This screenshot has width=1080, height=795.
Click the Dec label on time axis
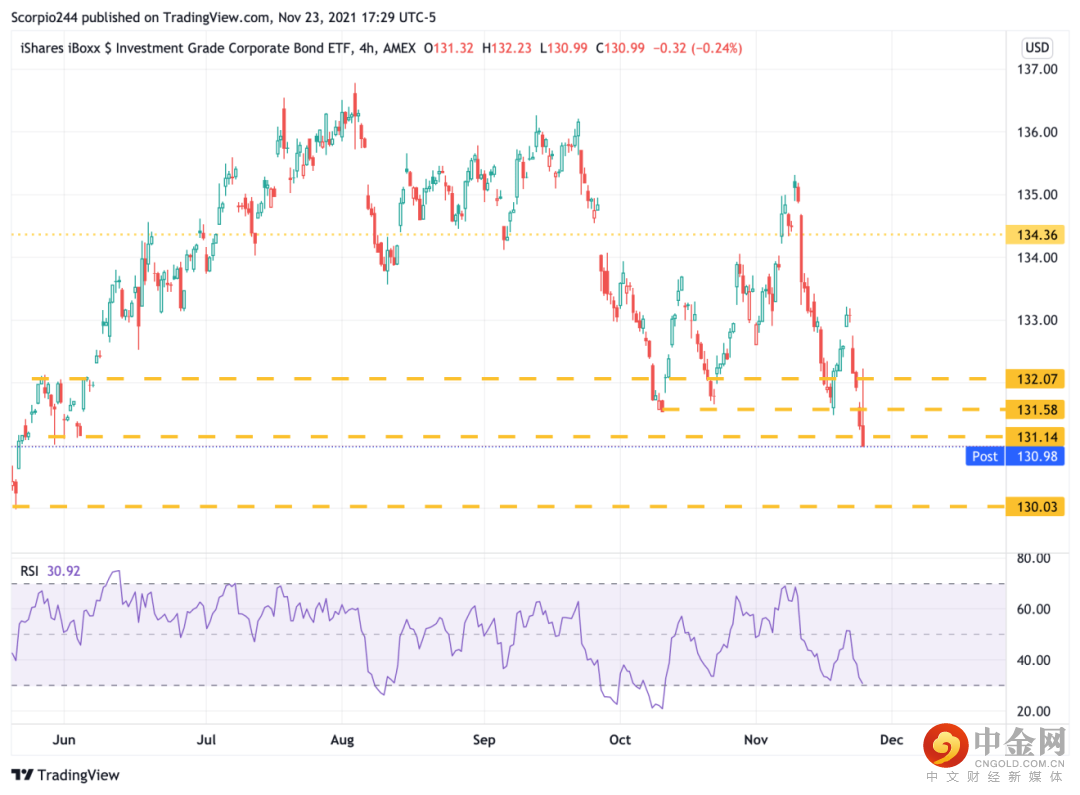click(891, 740)
